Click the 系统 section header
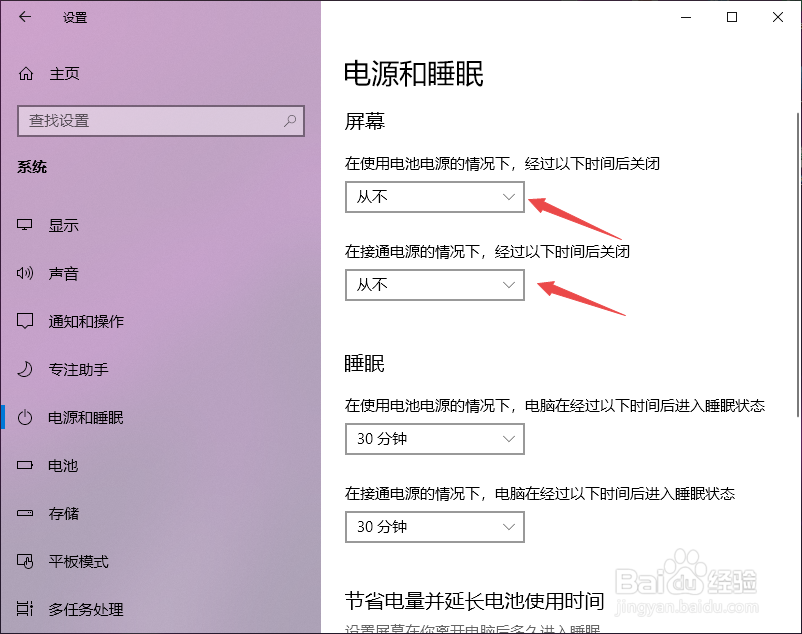The width and height of the screenshot is (802, 634). point(32,166)
